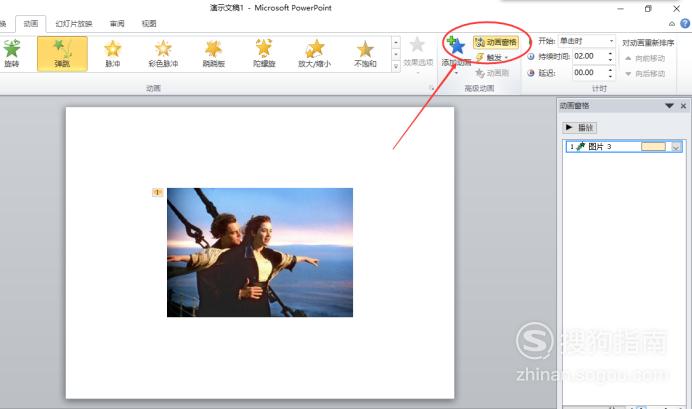Choose the 陀螺旋 (Spin) emphasis animation
The height and width of the screenshot is (409, 692).
coord(264,53)
